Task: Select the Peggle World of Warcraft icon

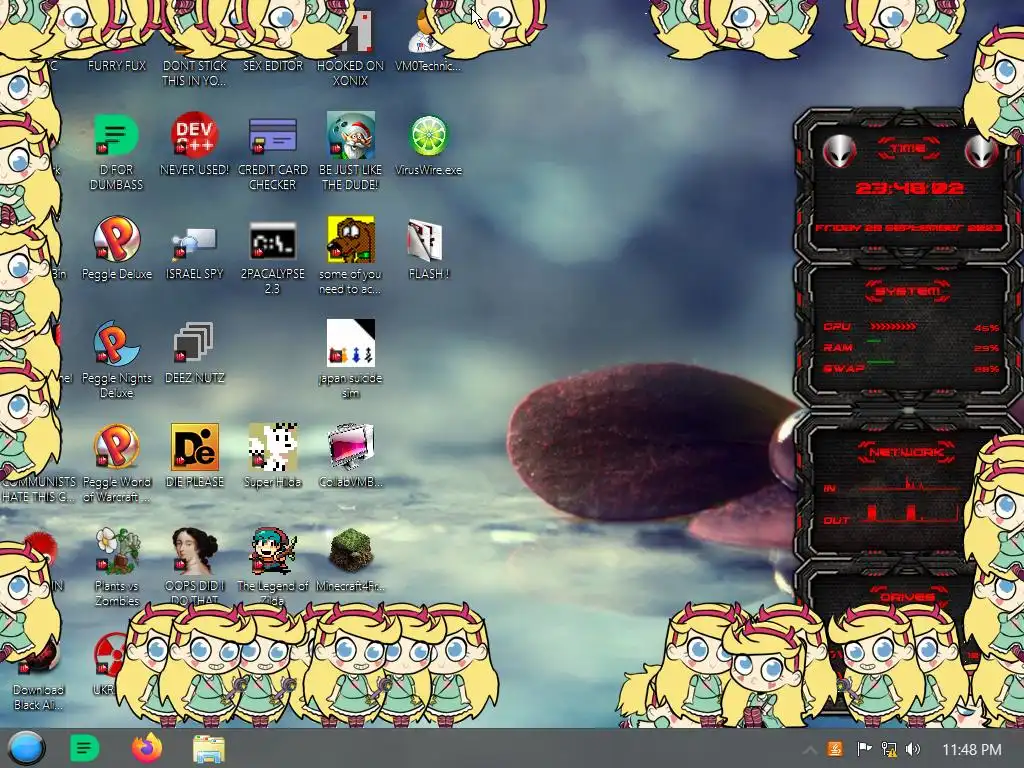Action: [116, 447]
